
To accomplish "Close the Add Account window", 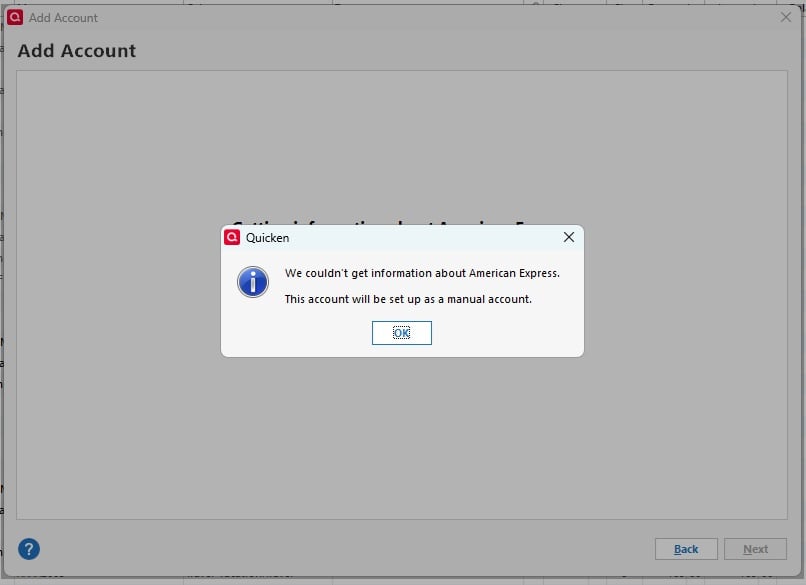I will click(785, 17).
